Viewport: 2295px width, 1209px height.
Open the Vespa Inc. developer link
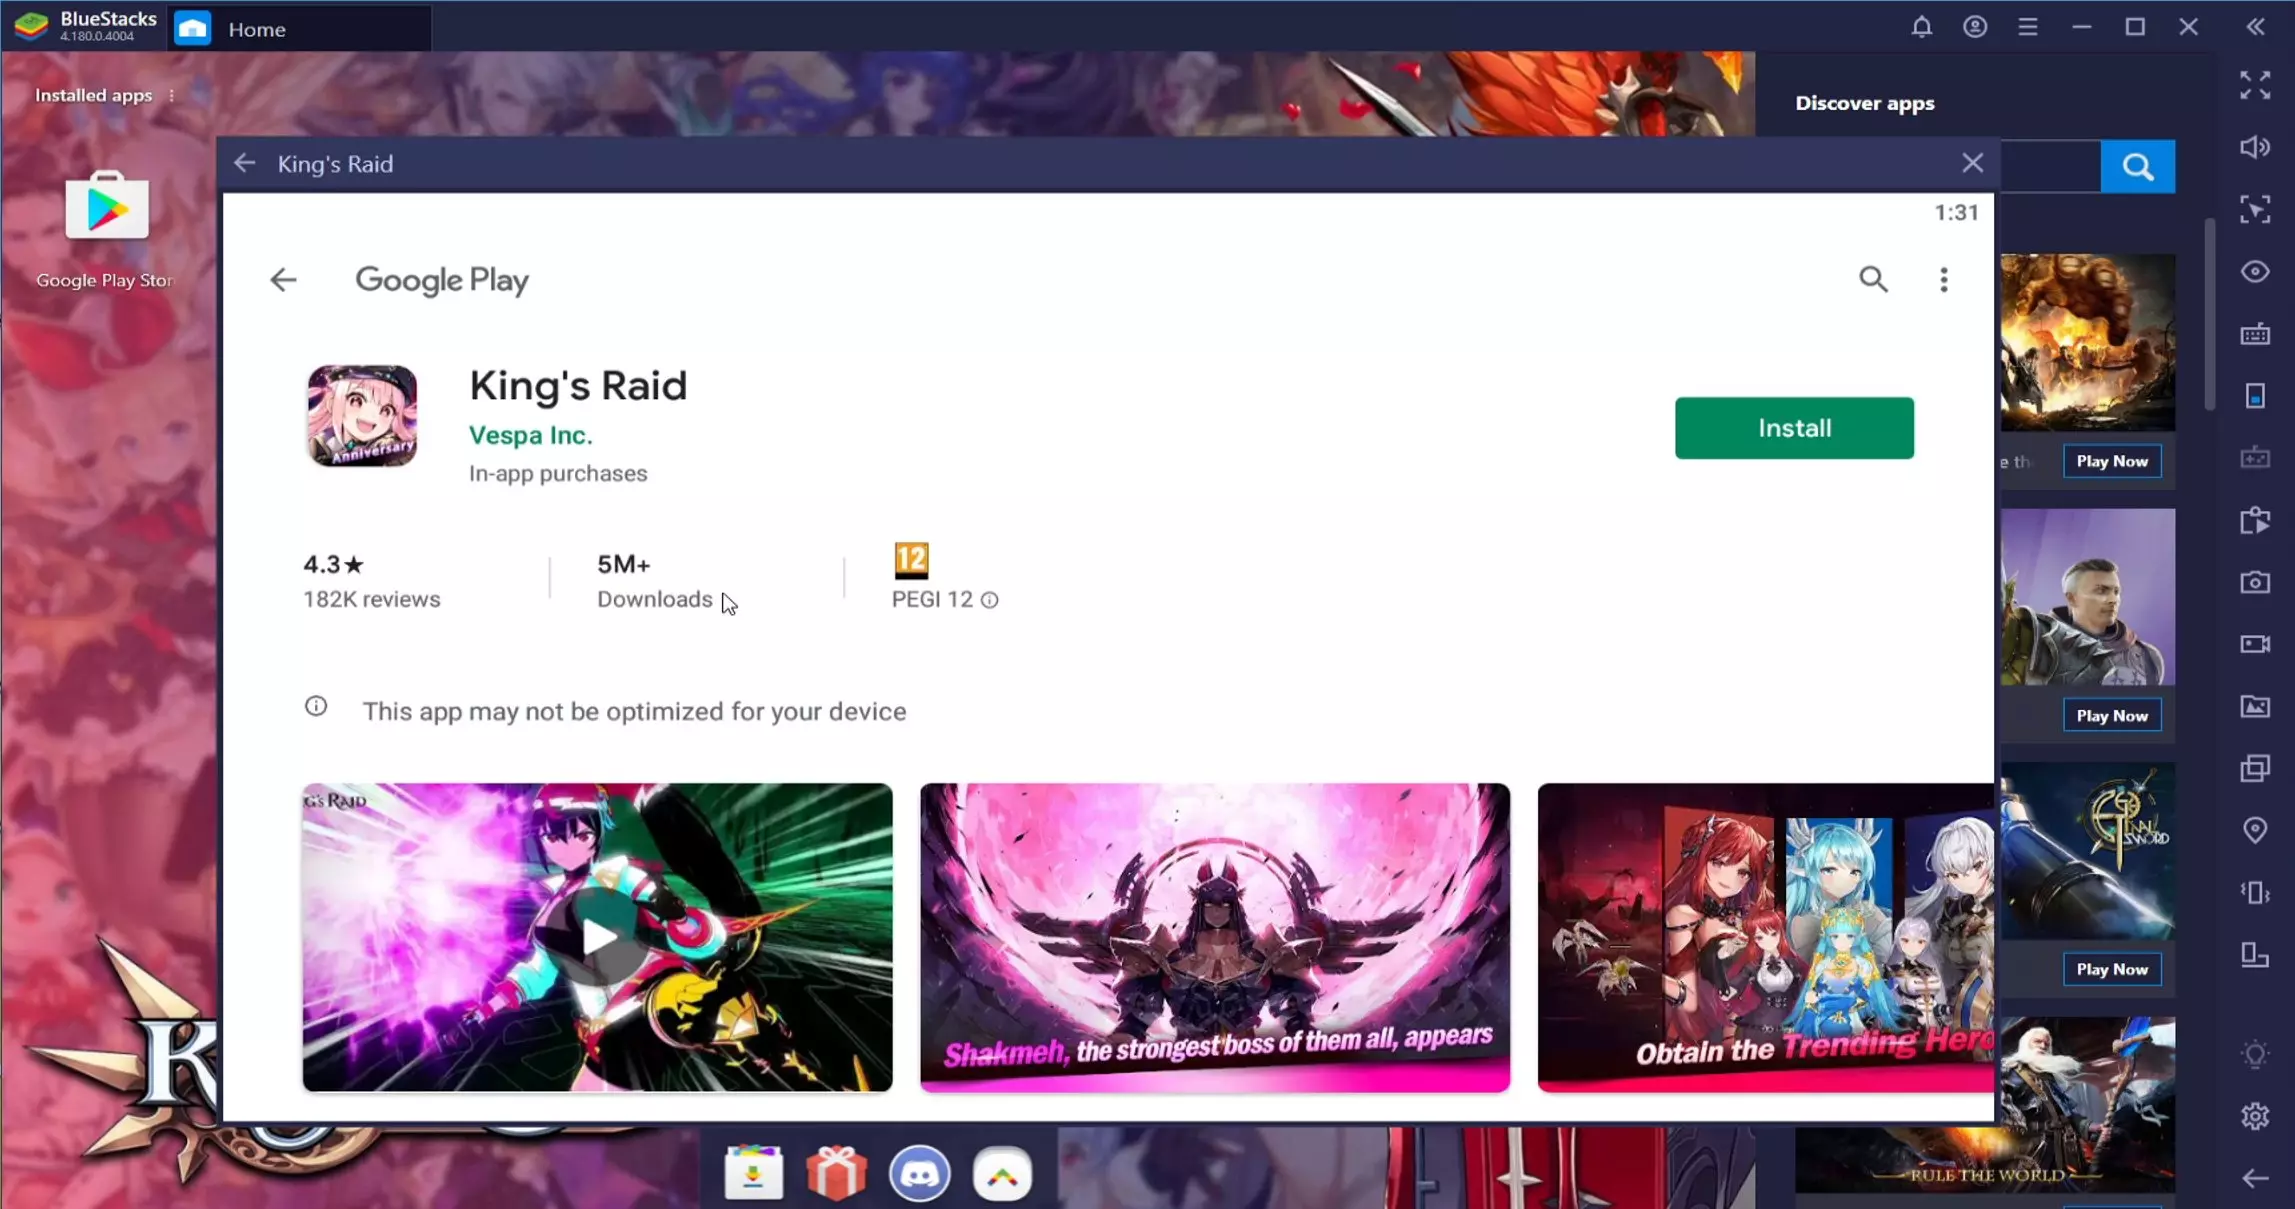click(x=530, y=435)
